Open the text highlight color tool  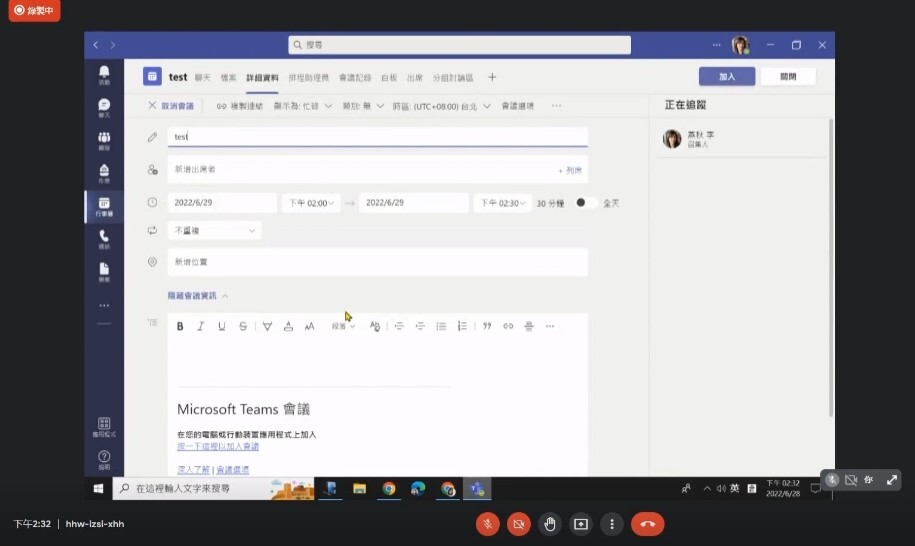click(x=267, y=326)
